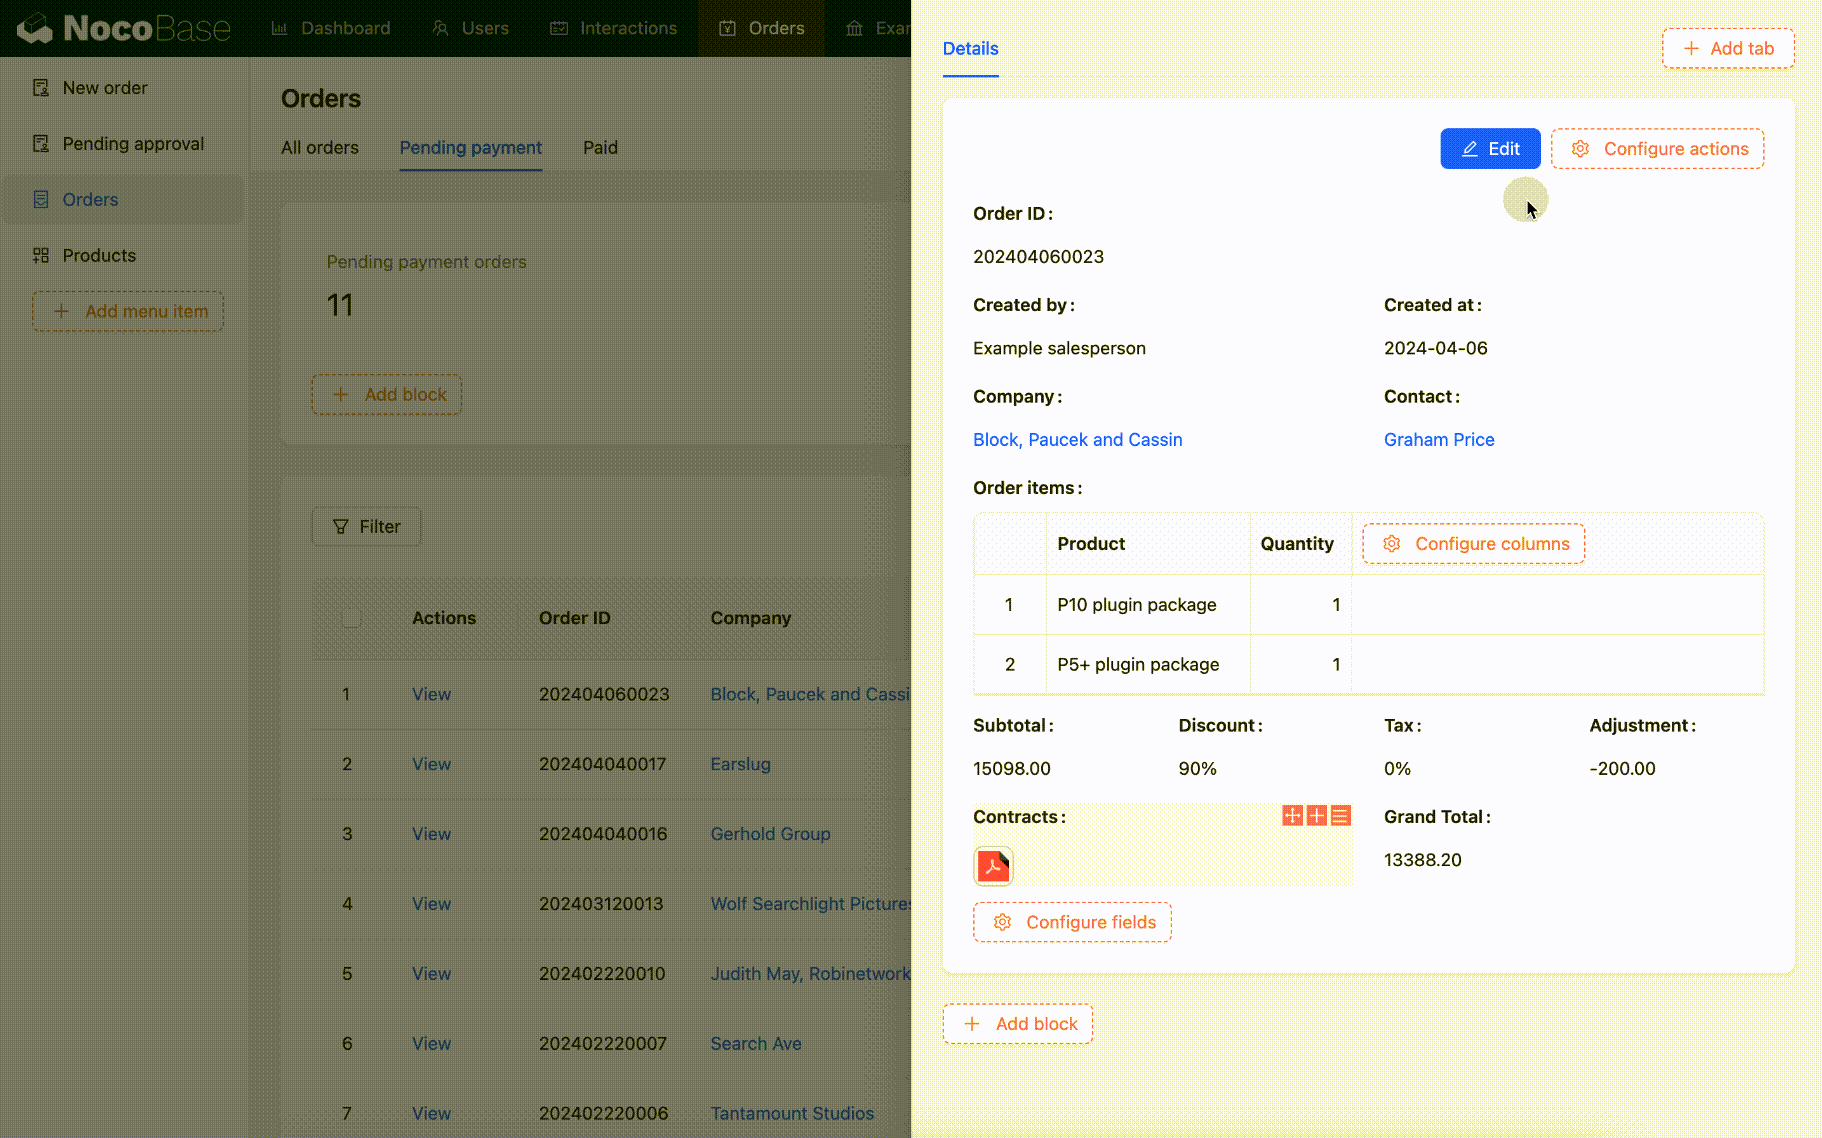Open Configure columns for Order items
This screenshot has width=1822, height=1138.
1474,544
